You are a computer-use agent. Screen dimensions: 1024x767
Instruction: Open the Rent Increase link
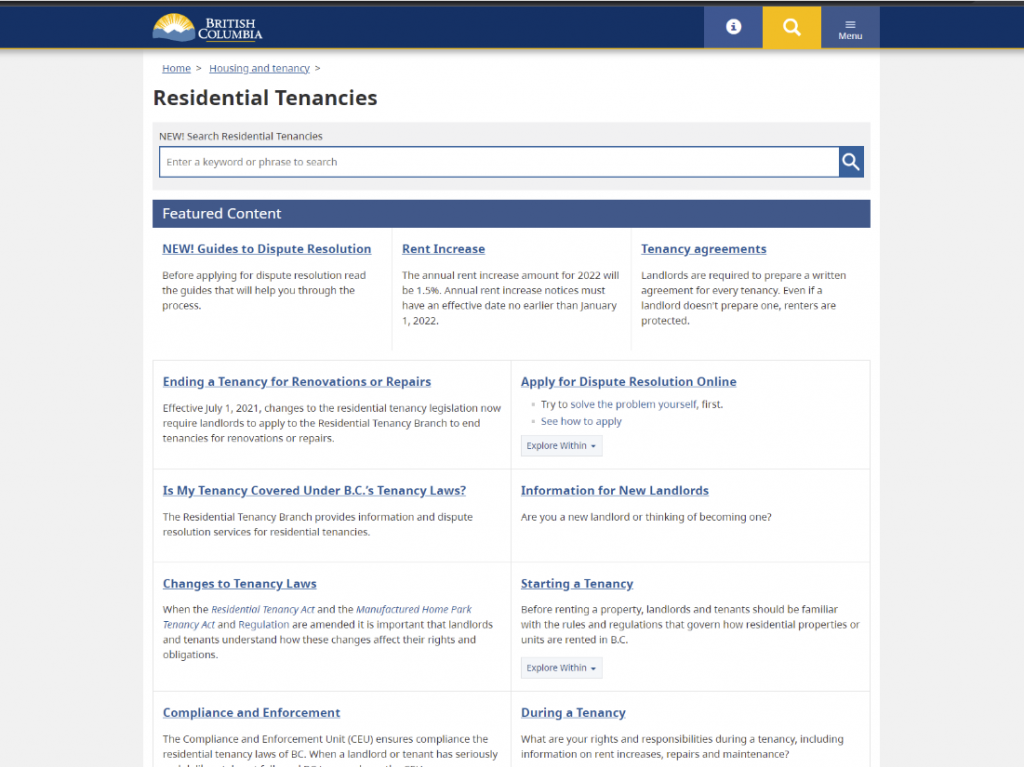(443, 249)
